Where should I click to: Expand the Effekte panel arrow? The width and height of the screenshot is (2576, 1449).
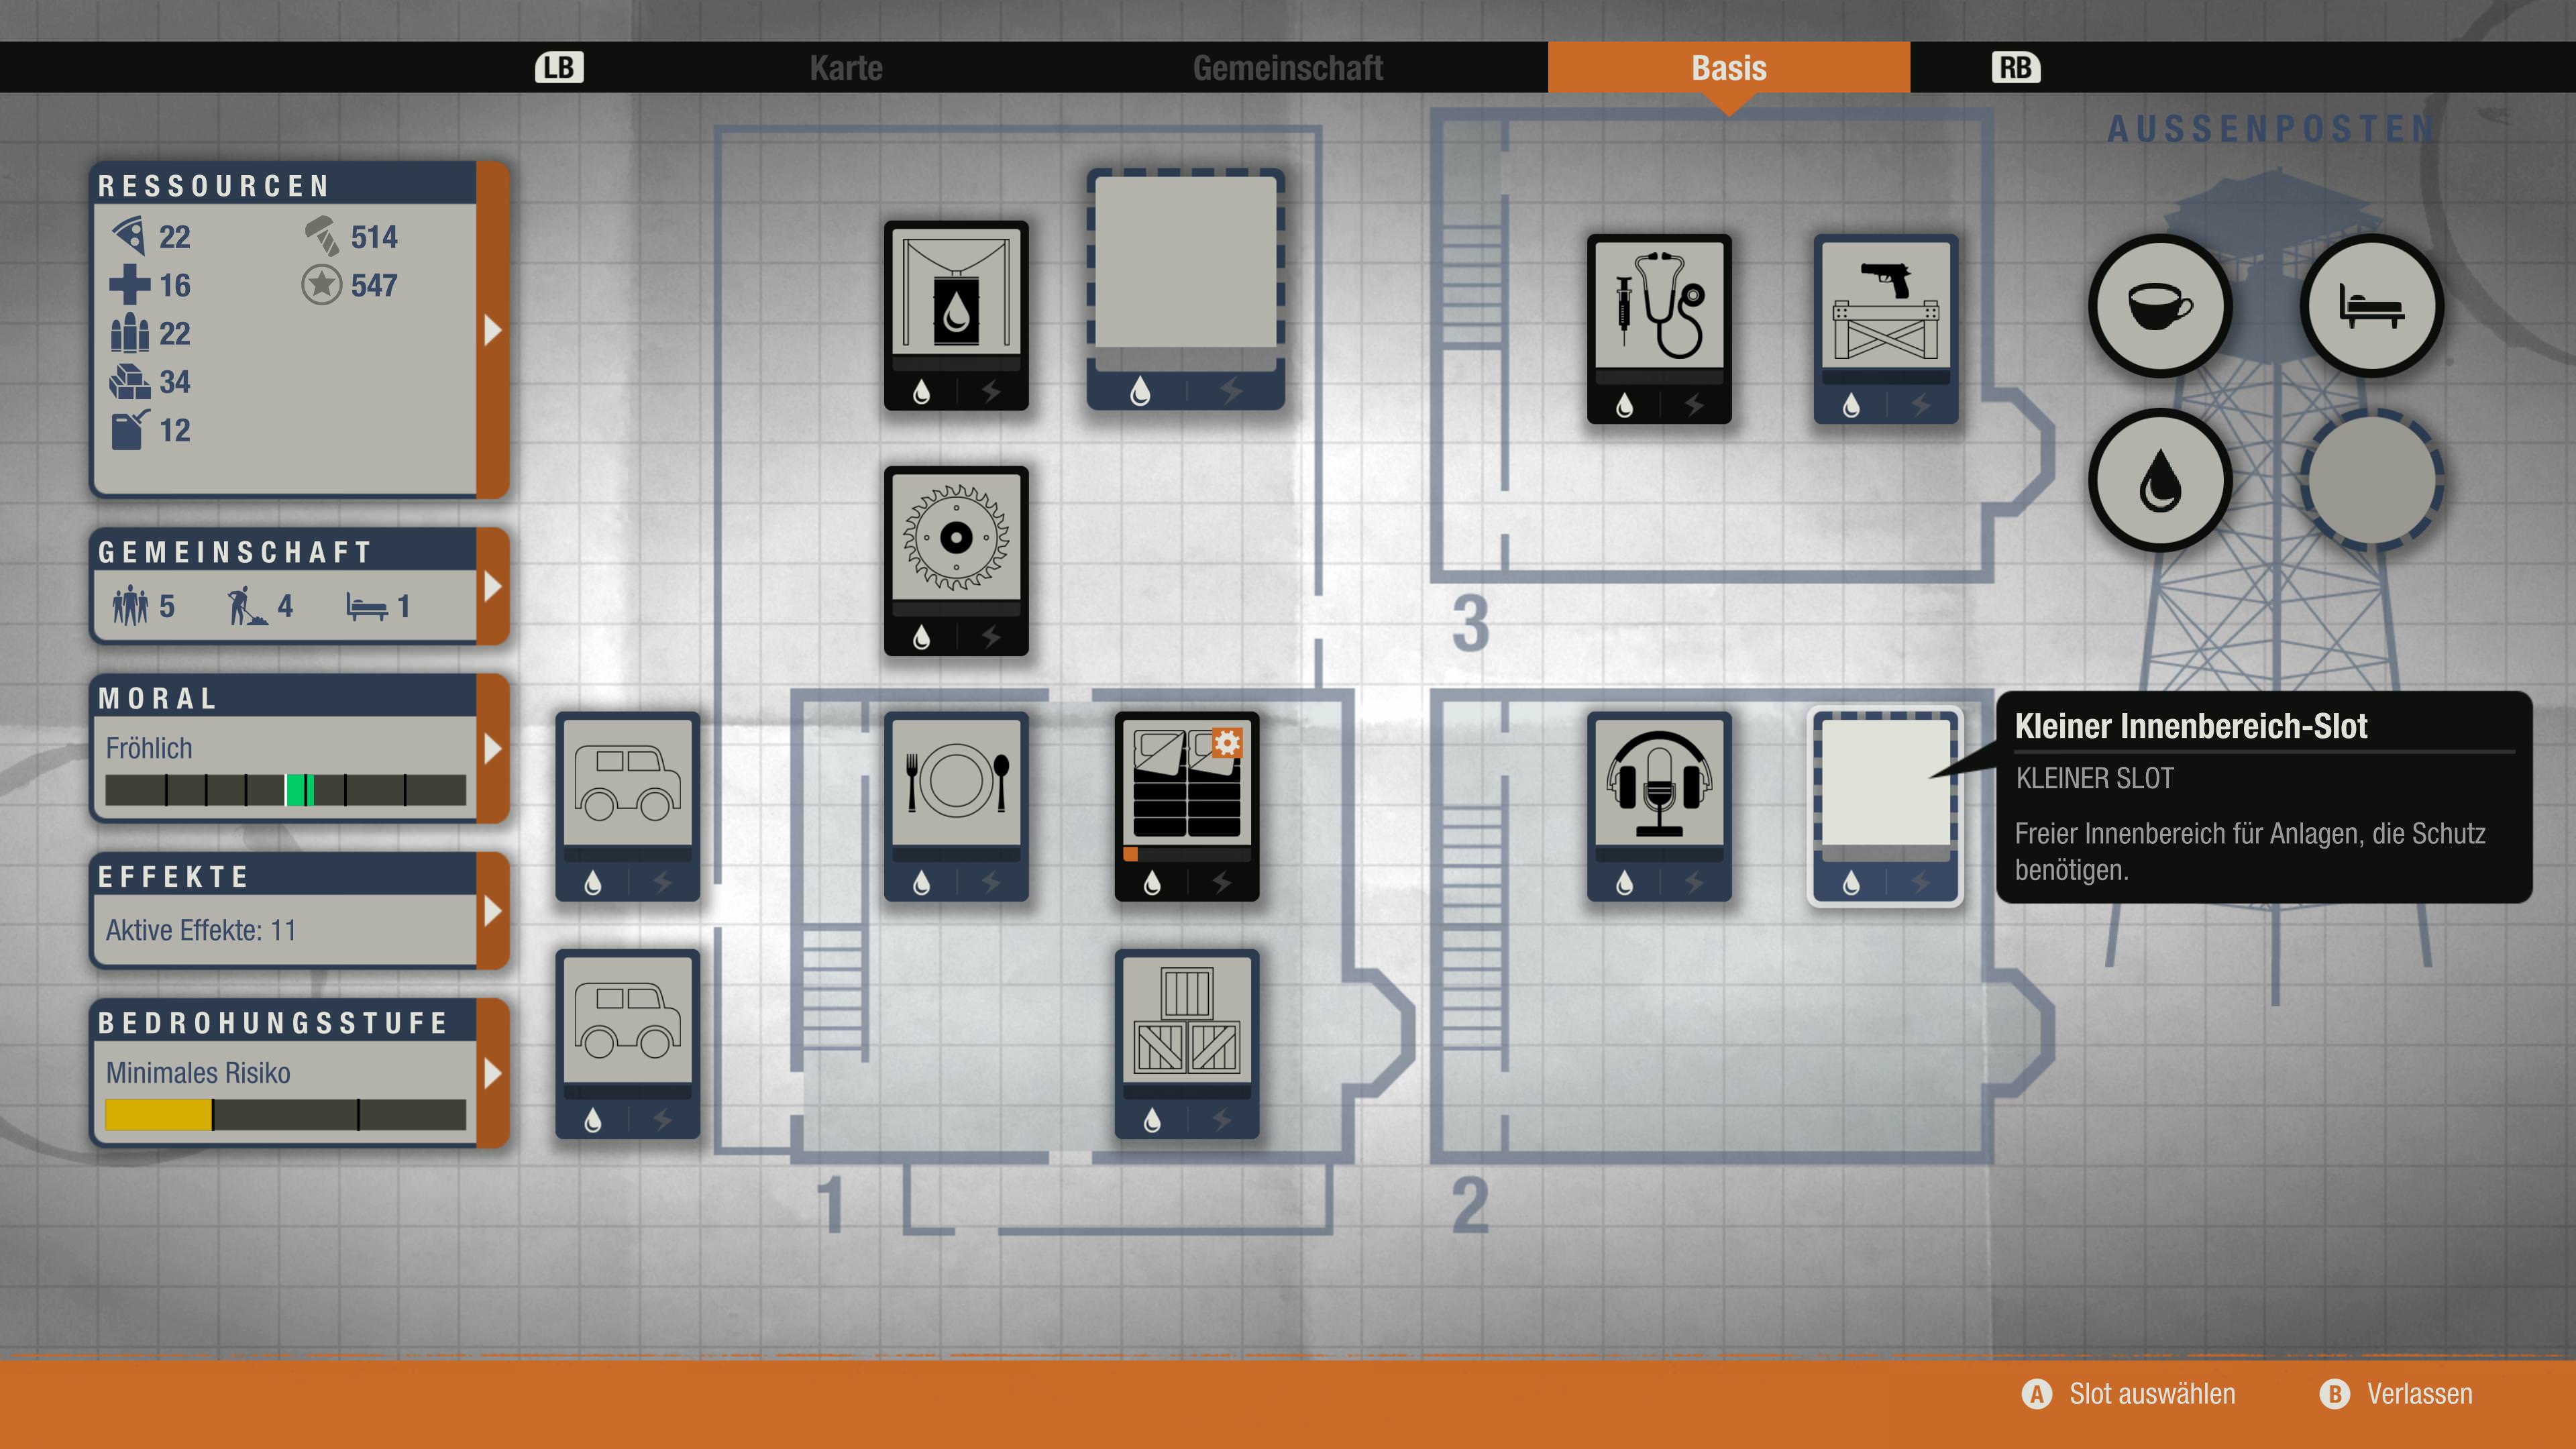click(x=493, y=910)
